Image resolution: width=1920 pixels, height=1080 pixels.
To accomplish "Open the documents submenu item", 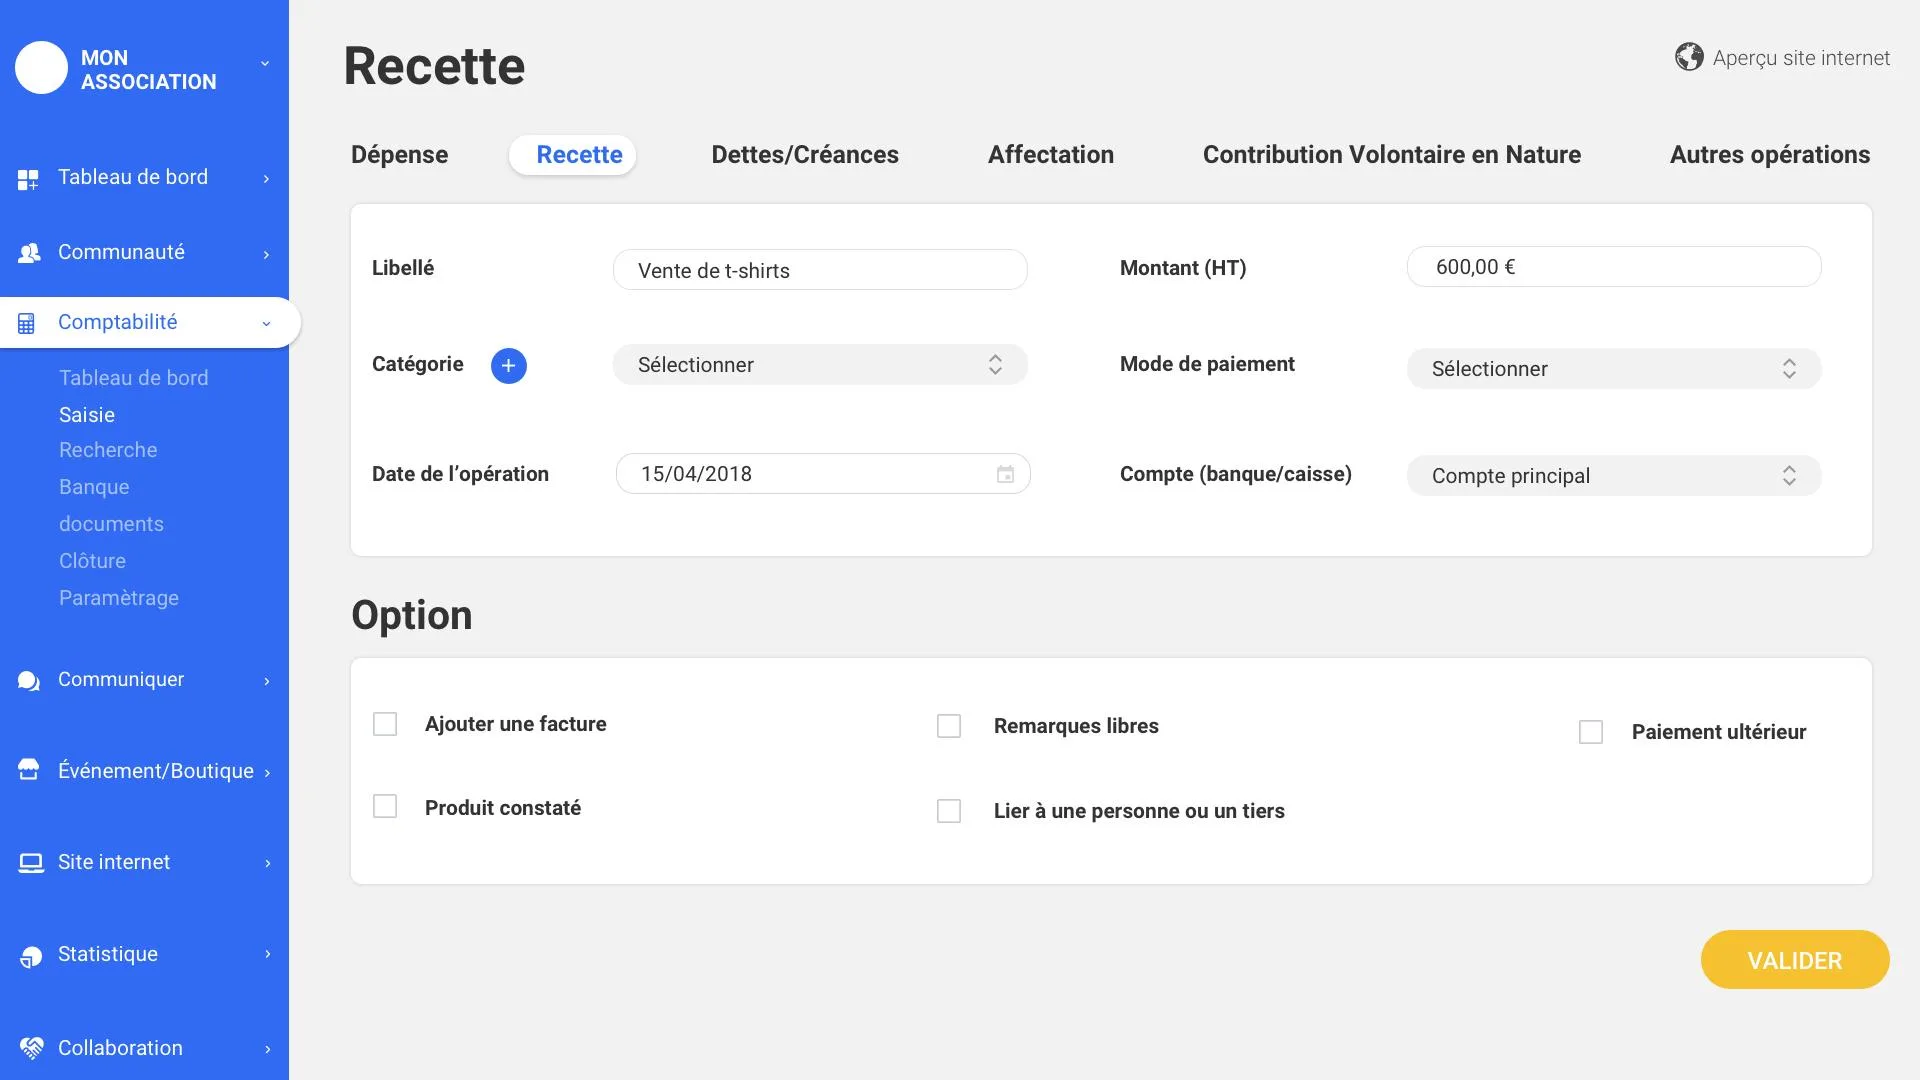I will [x=111, y=524].
